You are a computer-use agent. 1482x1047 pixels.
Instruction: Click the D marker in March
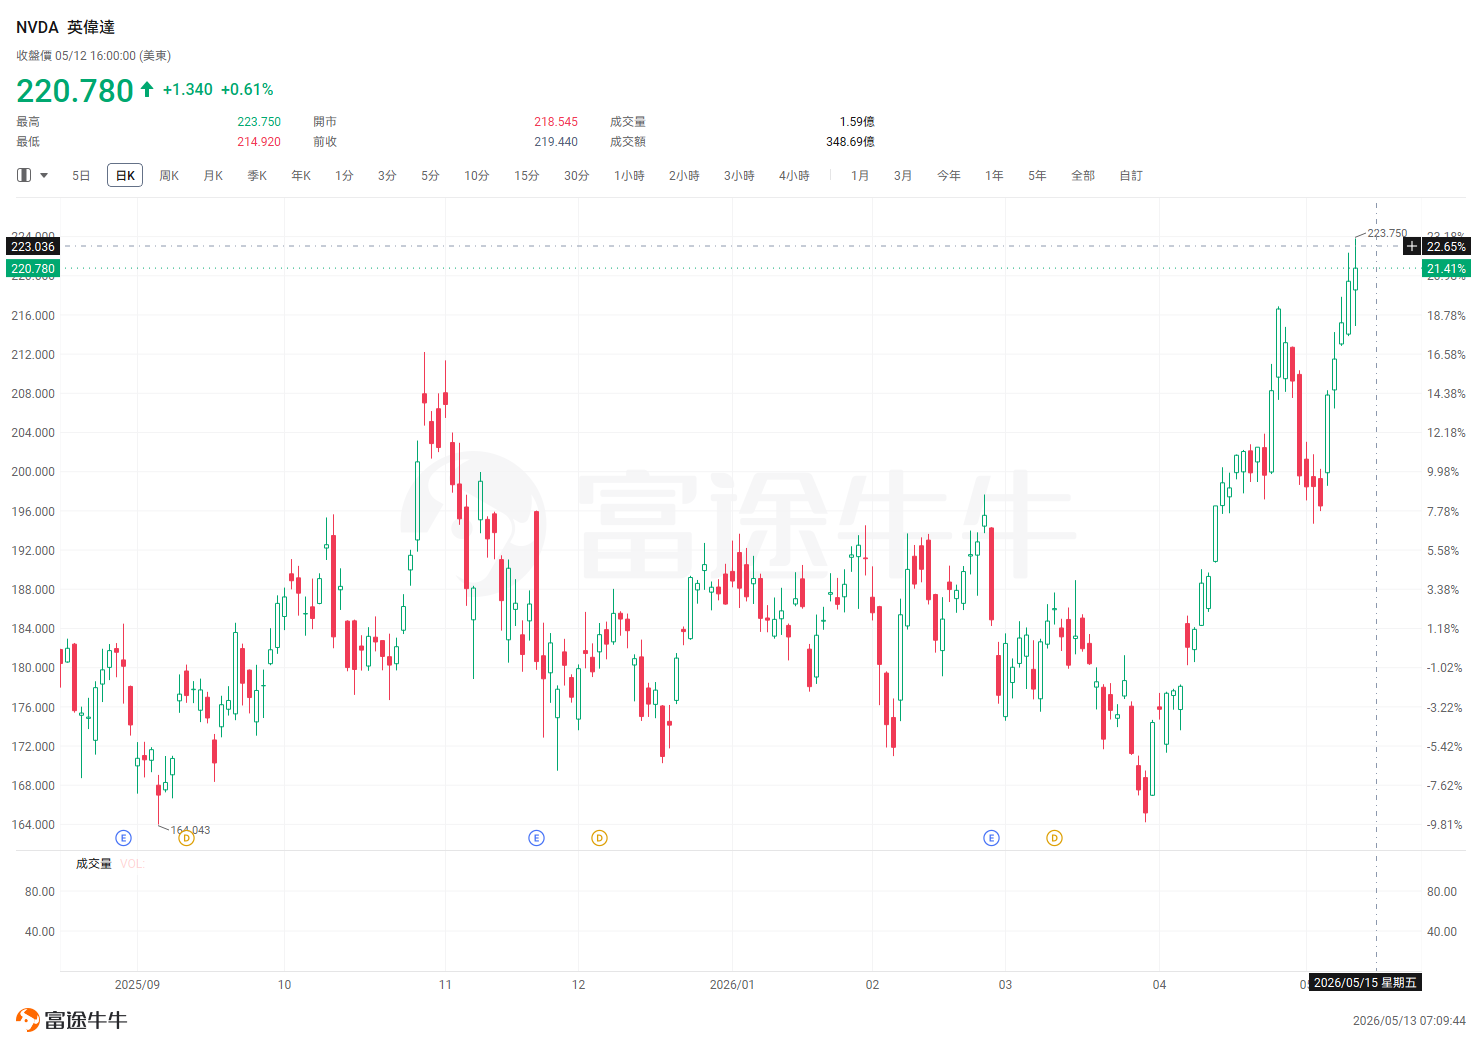(1054, 838)
